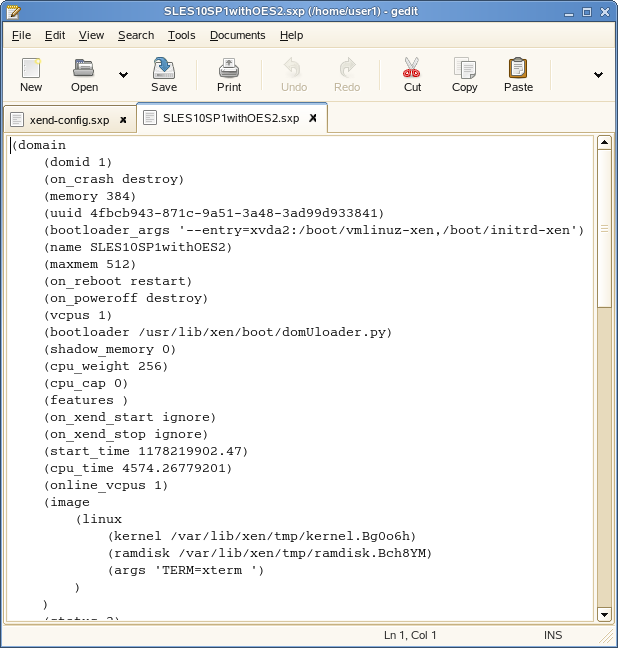Expand the toolbar overflow arrow
This screenshot has width=618, height=648.
(598, 75)
